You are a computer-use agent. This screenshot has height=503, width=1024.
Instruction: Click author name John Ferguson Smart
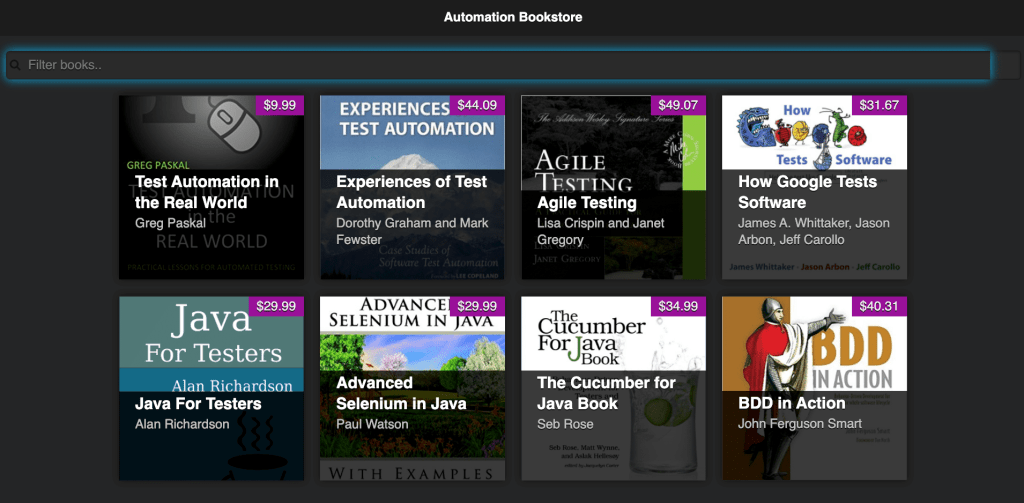coord(800,425)
